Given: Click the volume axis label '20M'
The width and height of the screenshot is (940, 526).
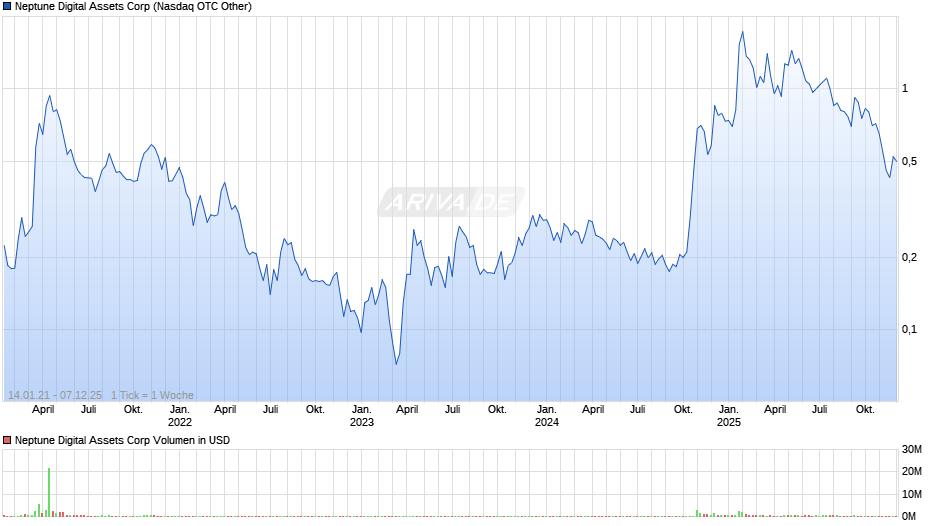Looking at the screenshot, I should click(912, 471).
